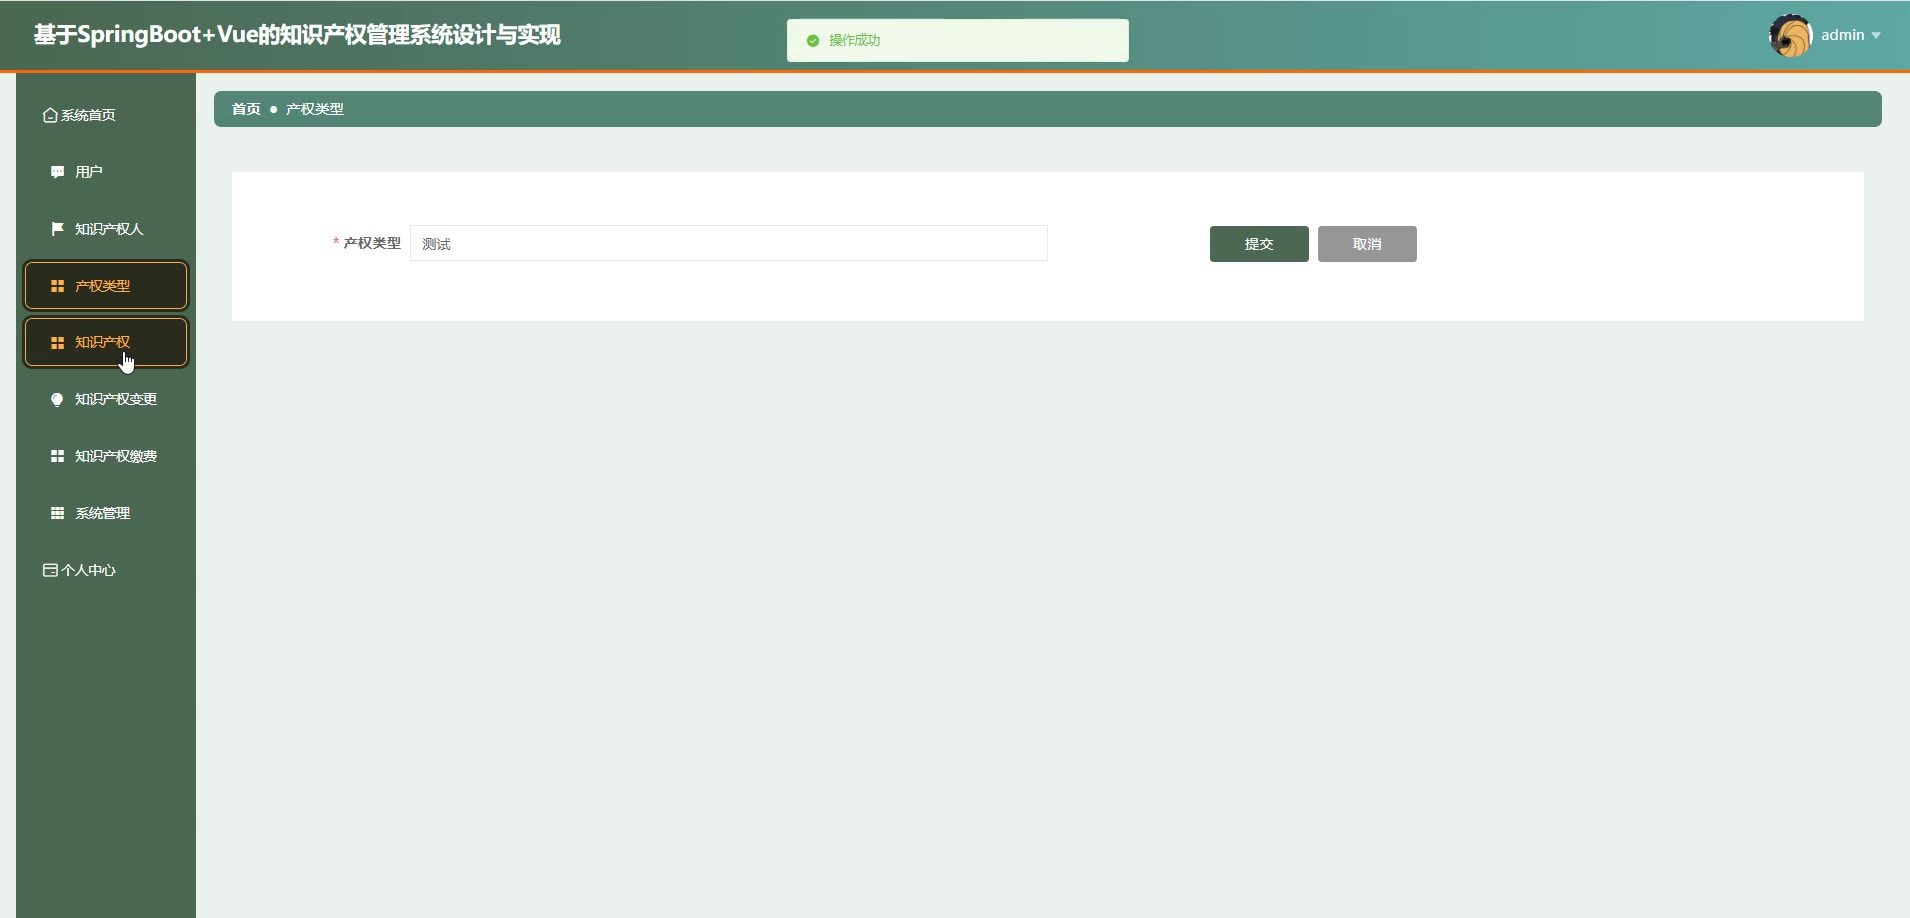Viewport: 1910px width, 918px height.
Task: Click the 产权类型 form field label
Action: point(372,243)
